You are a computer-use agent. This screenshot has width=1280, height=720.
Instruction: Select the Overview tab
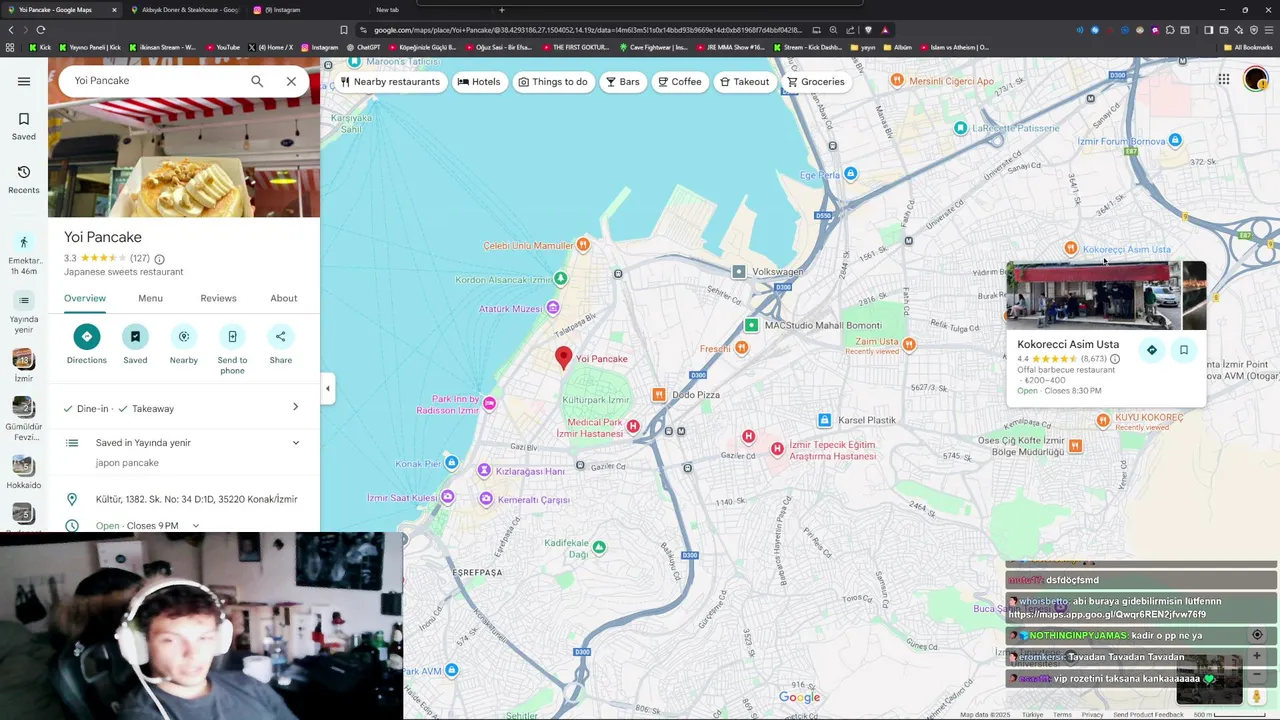tap(85, 298)
